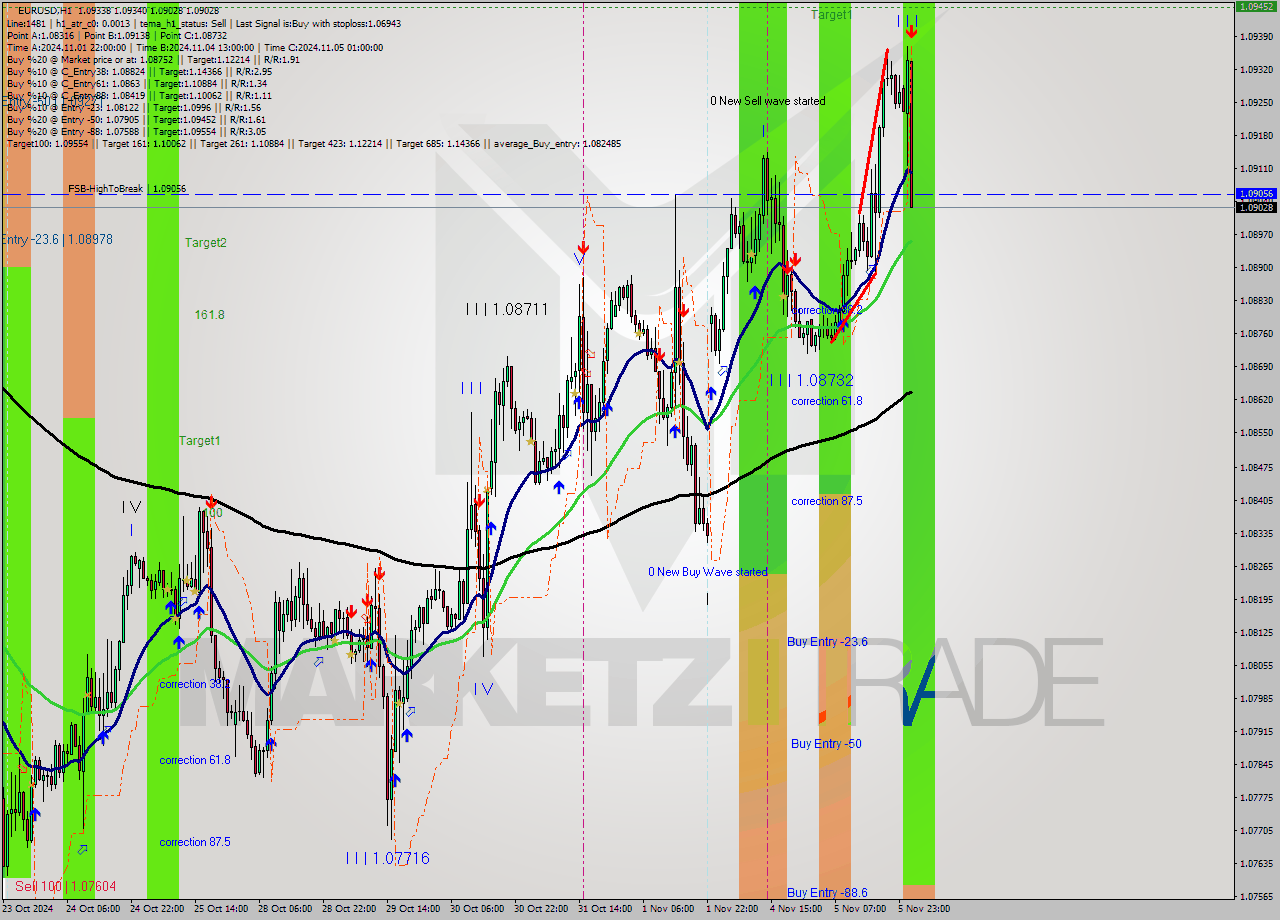This screenshot has width=1280, height=920.
Task: Click the 'Buy Entry -50' label
Action: (x=826, y=743)
